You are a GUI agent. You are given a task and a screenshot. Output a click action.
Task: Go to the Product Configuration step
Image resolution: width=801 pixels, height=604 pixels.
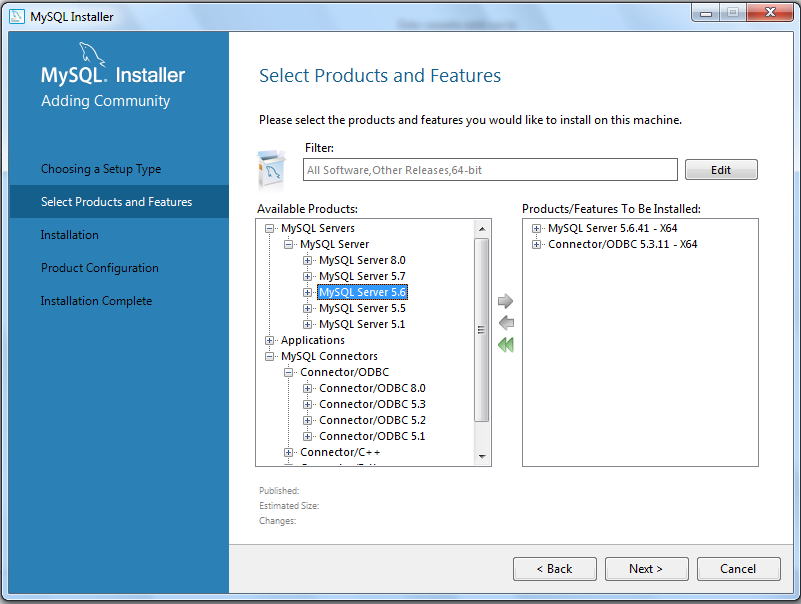(100, 268)
